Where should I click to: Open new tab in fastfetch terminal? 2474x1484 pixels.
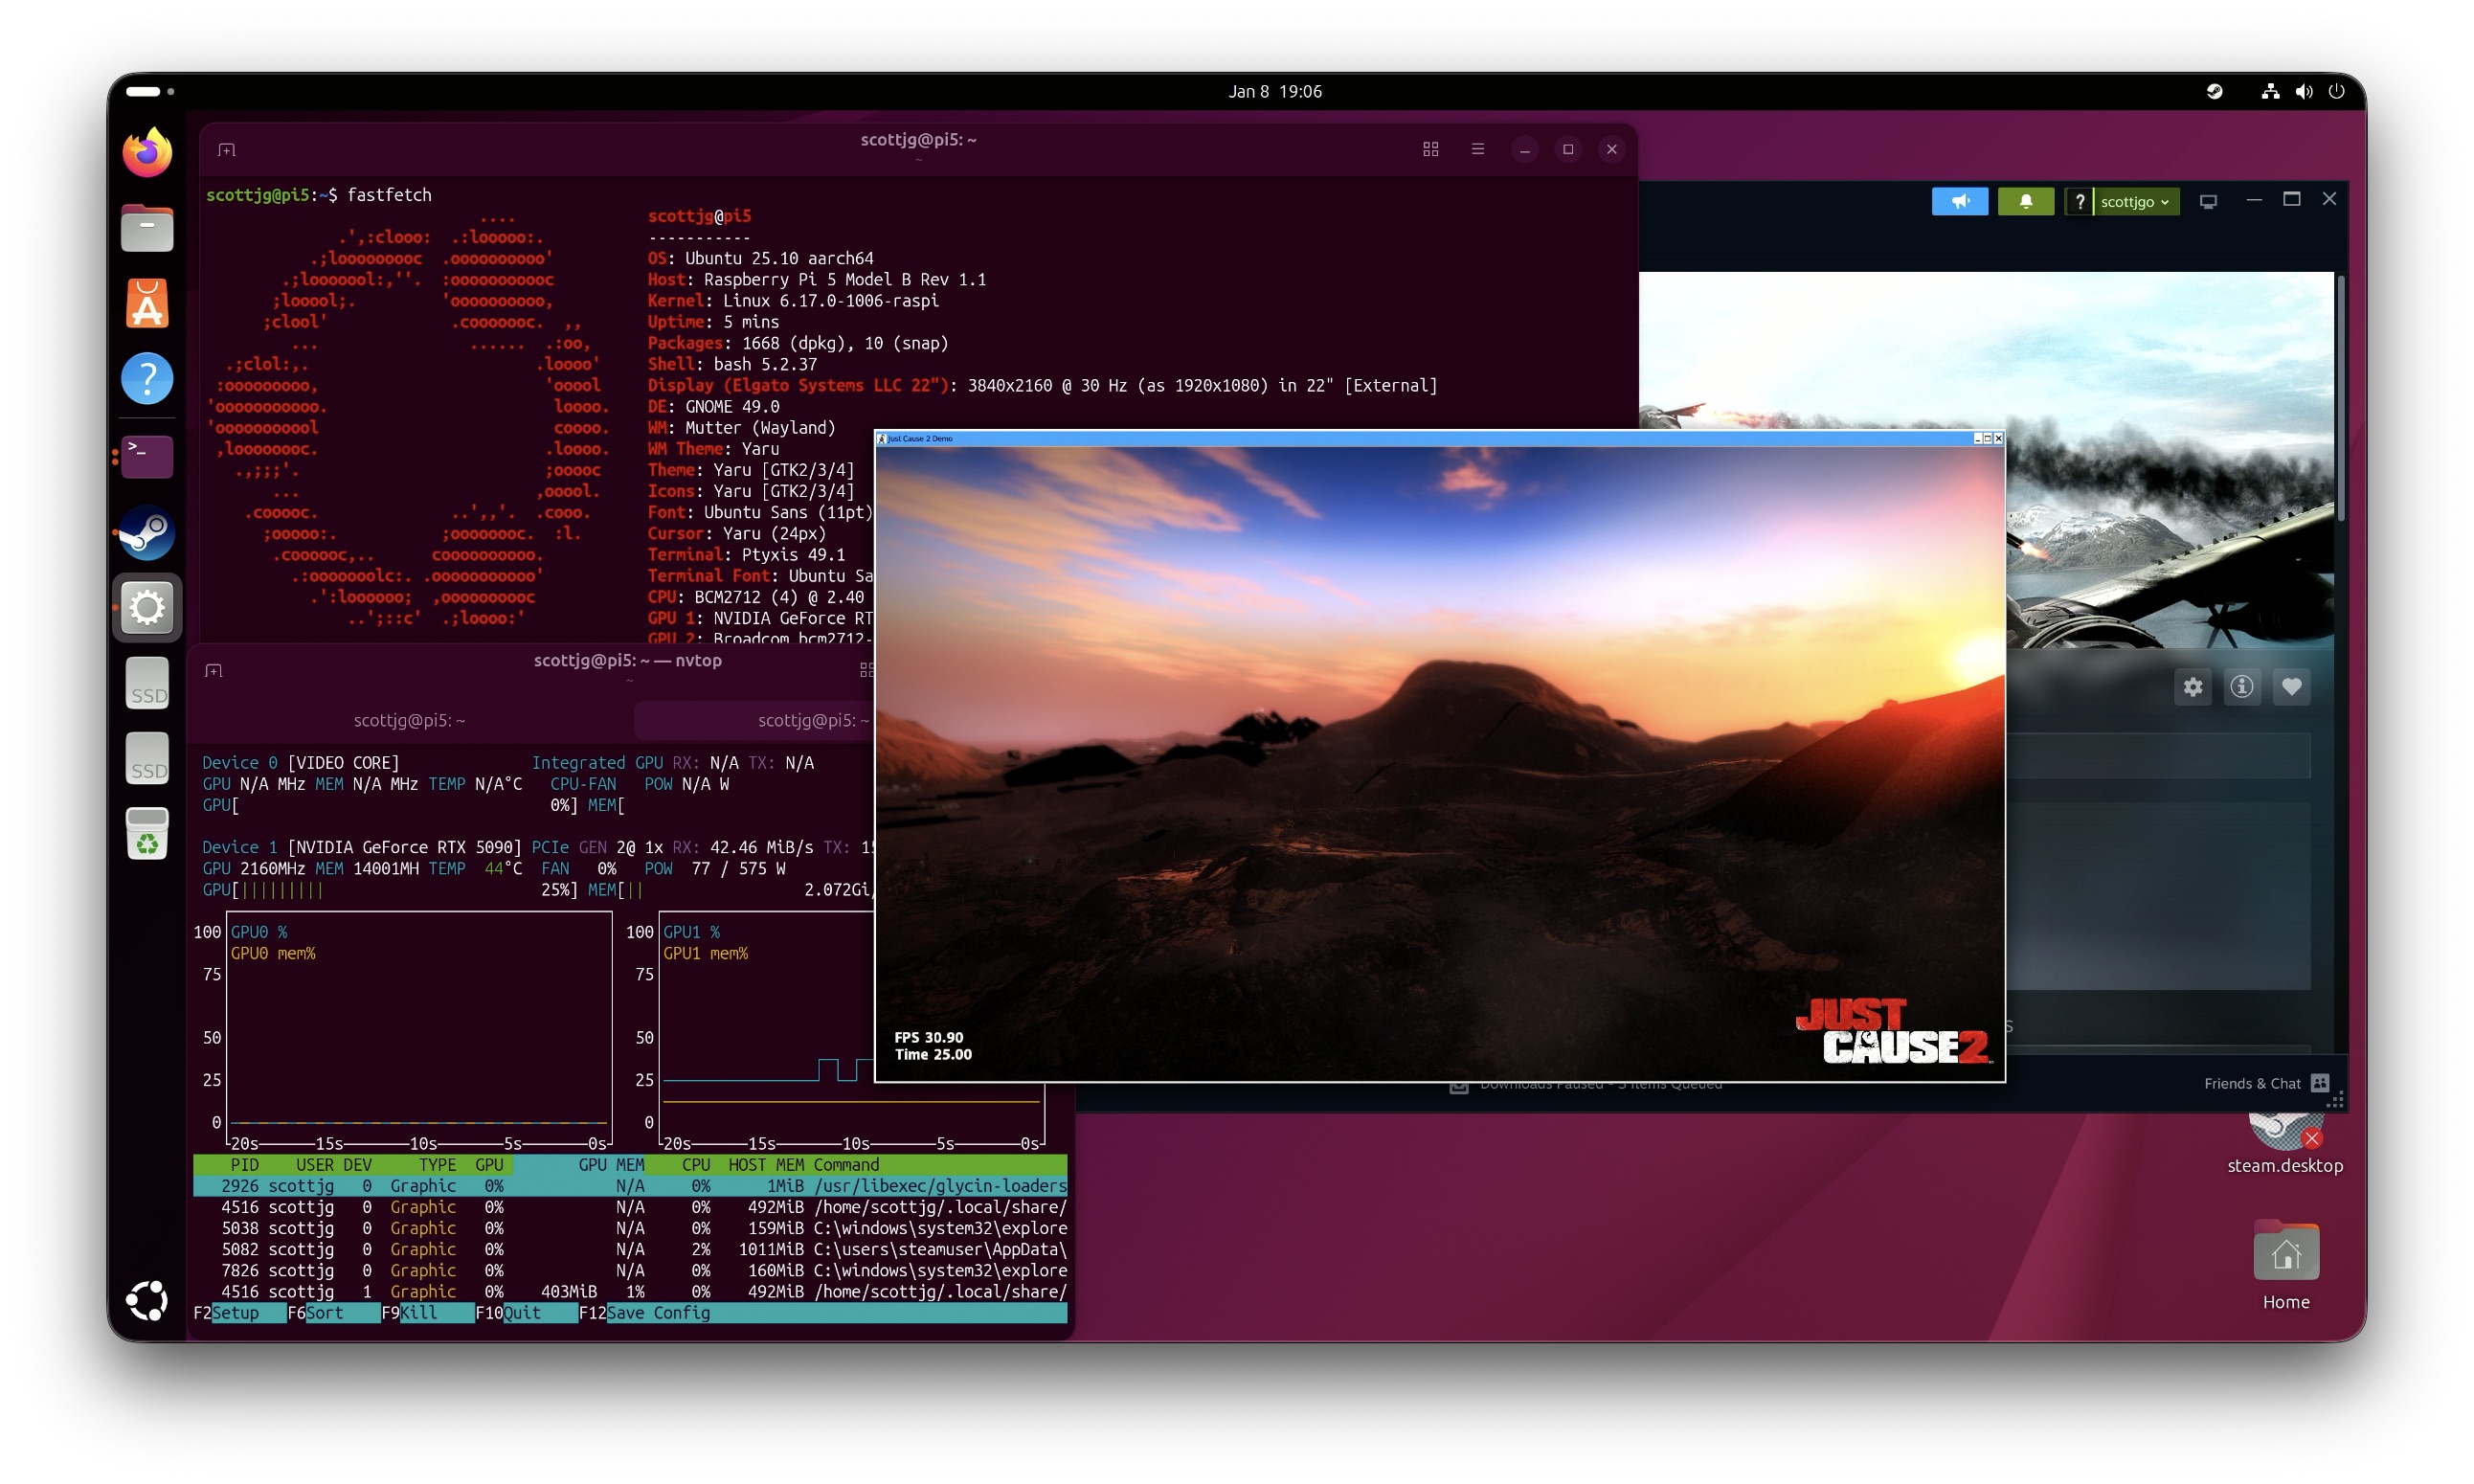[x=227, y=150]
